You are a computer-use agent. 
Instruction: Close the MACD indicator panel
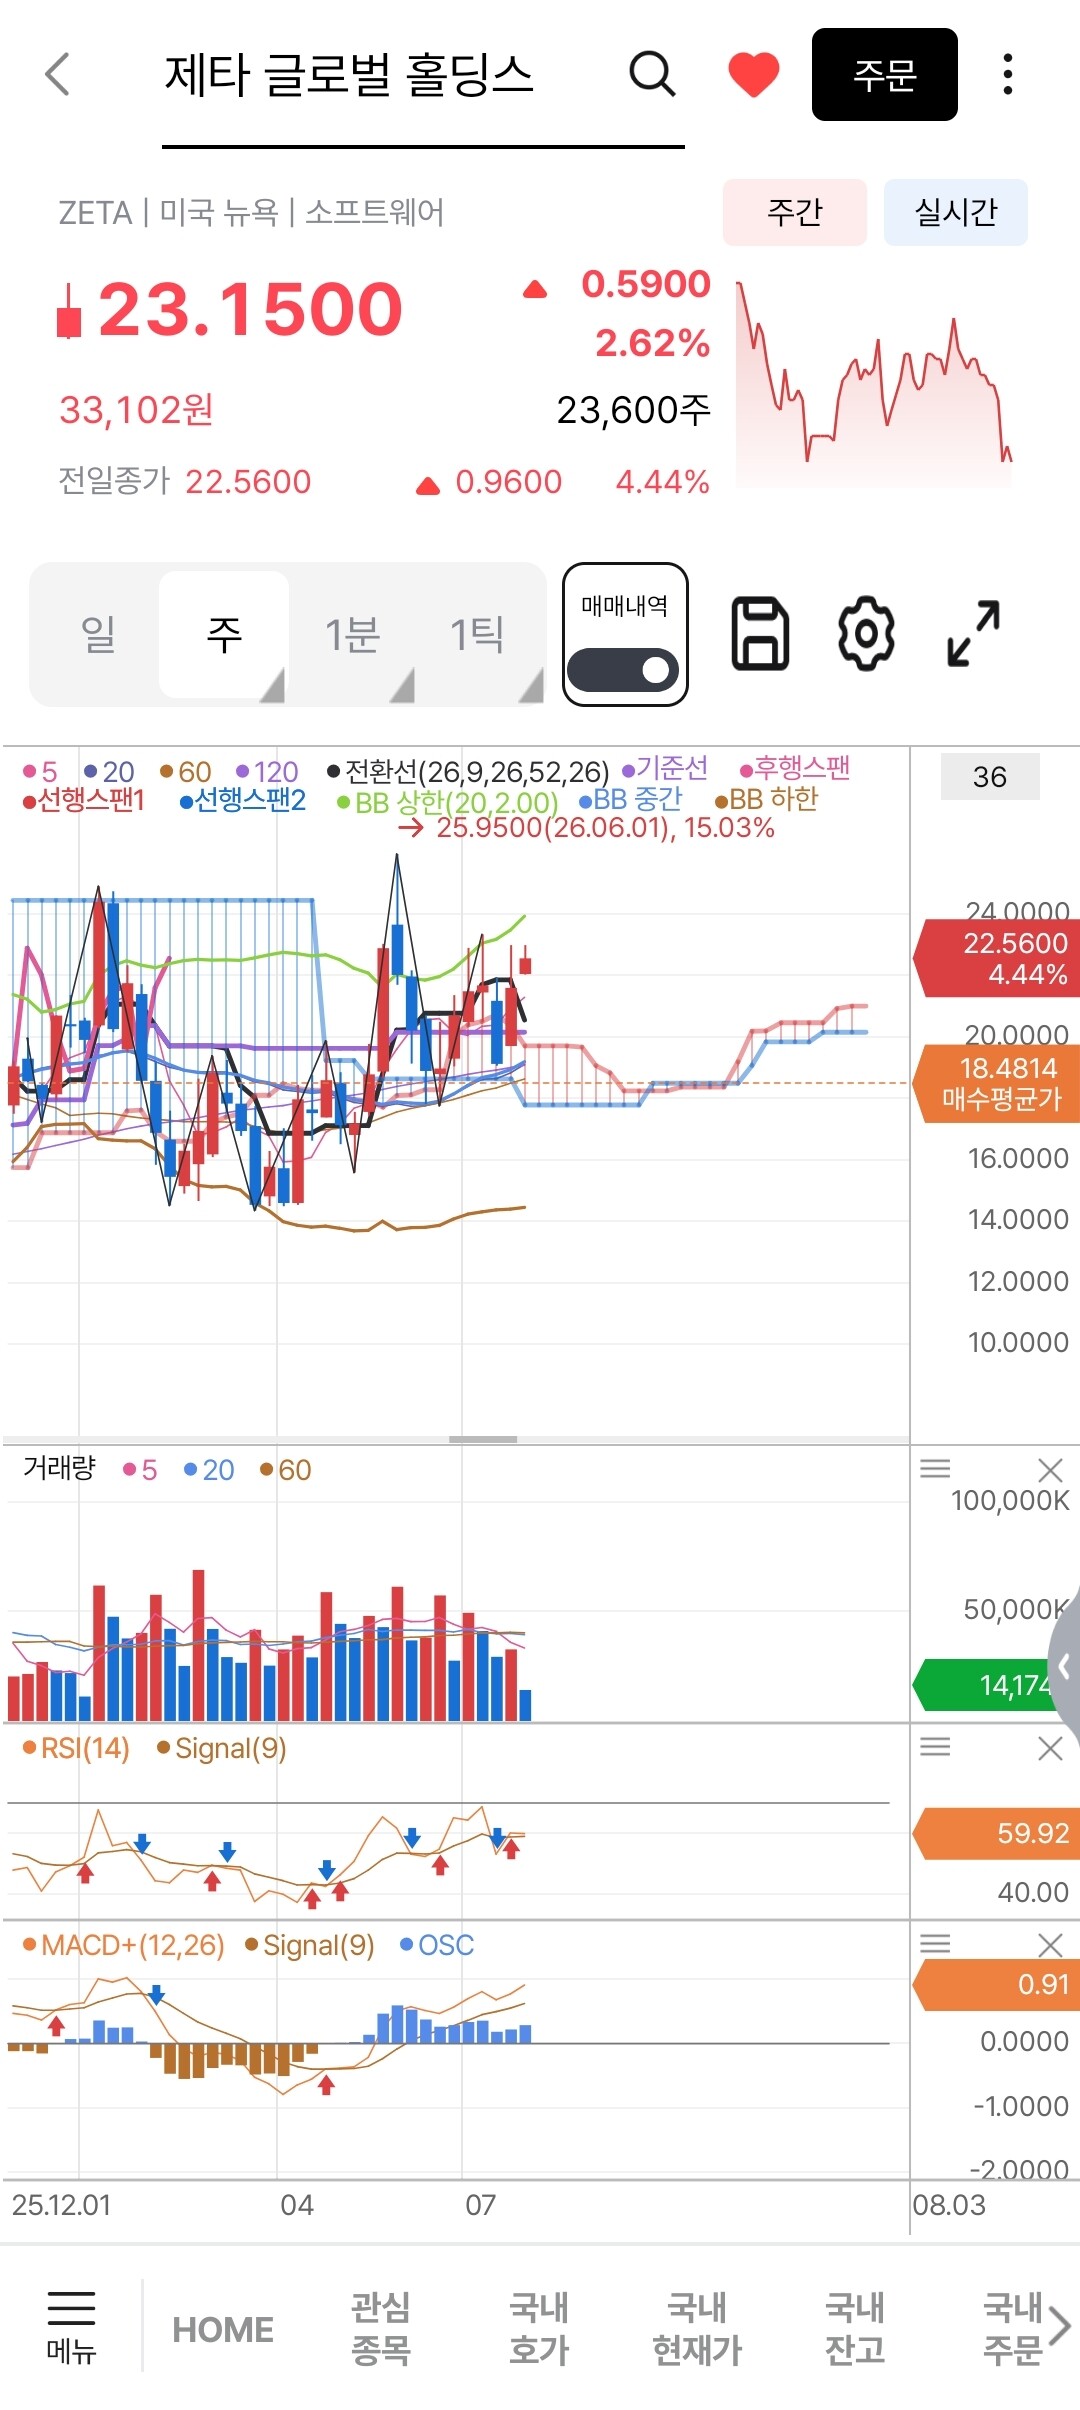tap(1050, 1945)
